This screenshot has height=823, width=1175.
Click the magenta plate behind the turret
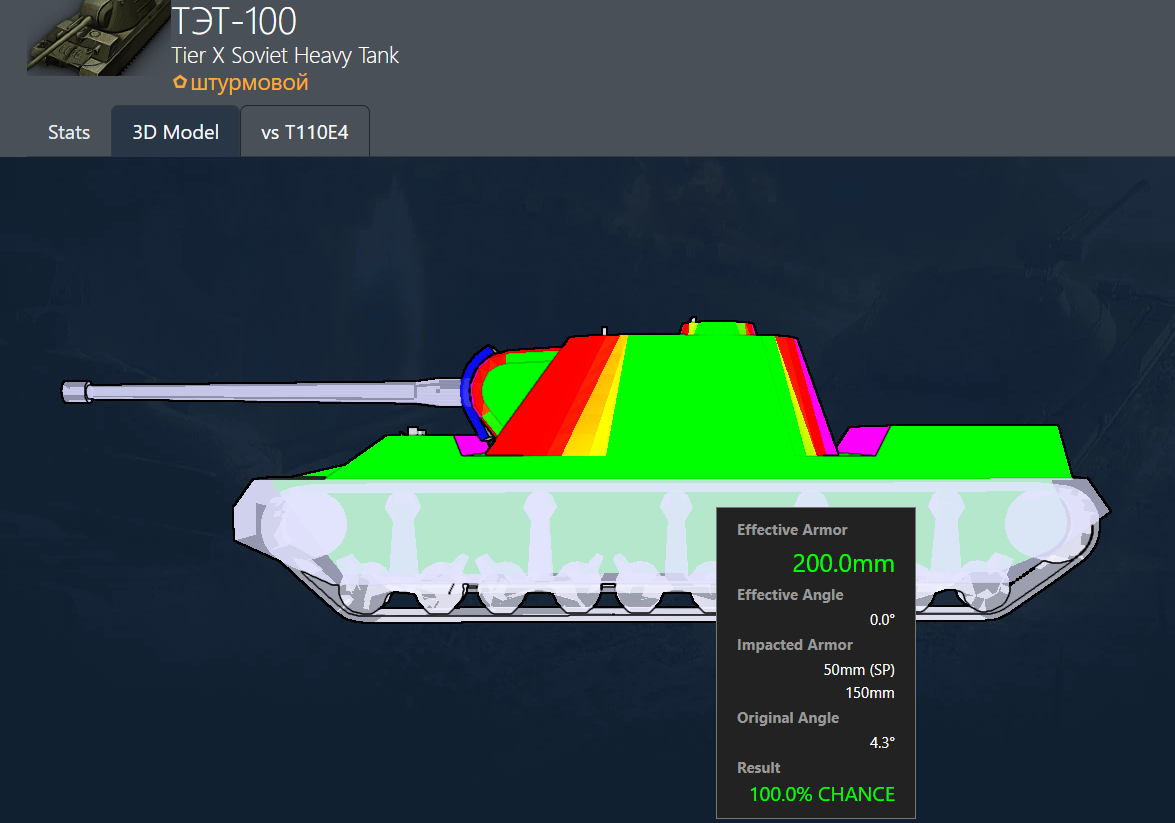pyautogui.click(x=863, y=440)
